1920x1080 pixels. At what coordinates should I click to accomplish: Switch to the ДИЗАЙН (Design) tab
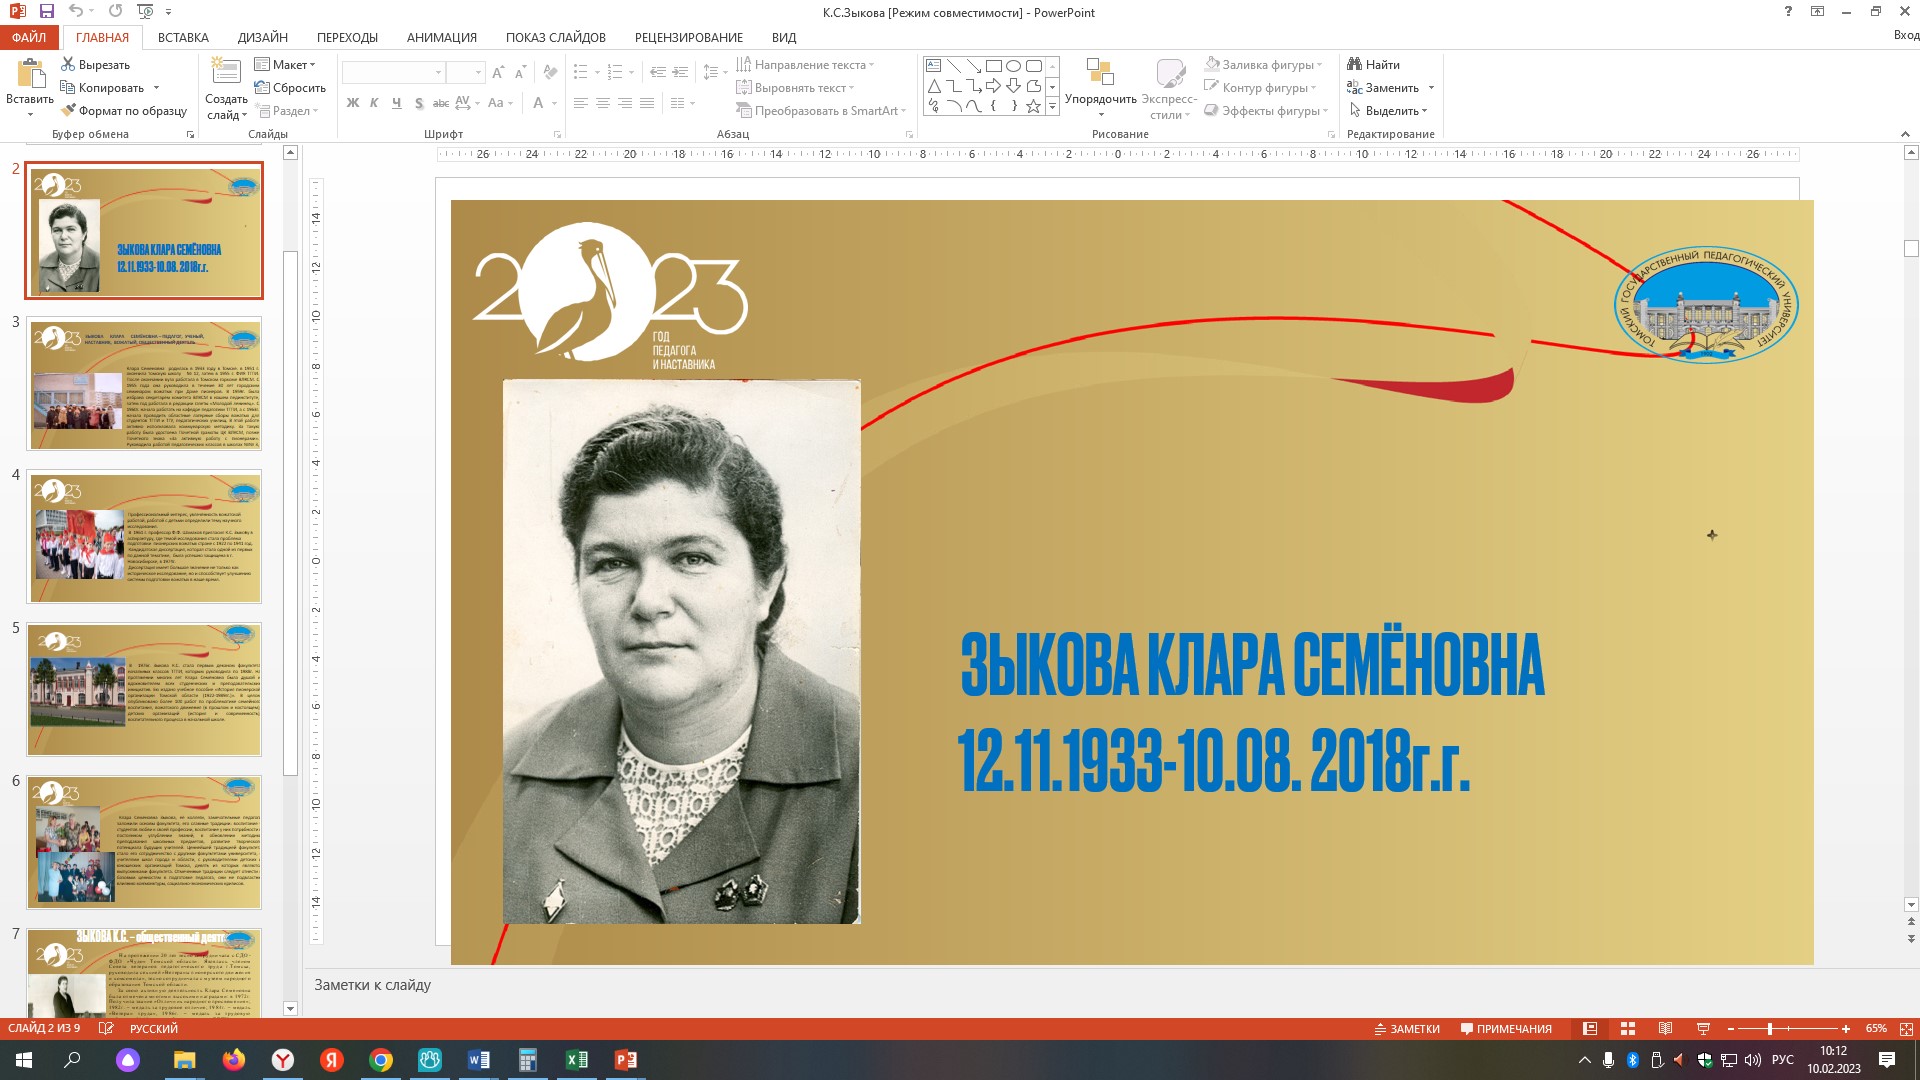[263, 37]
